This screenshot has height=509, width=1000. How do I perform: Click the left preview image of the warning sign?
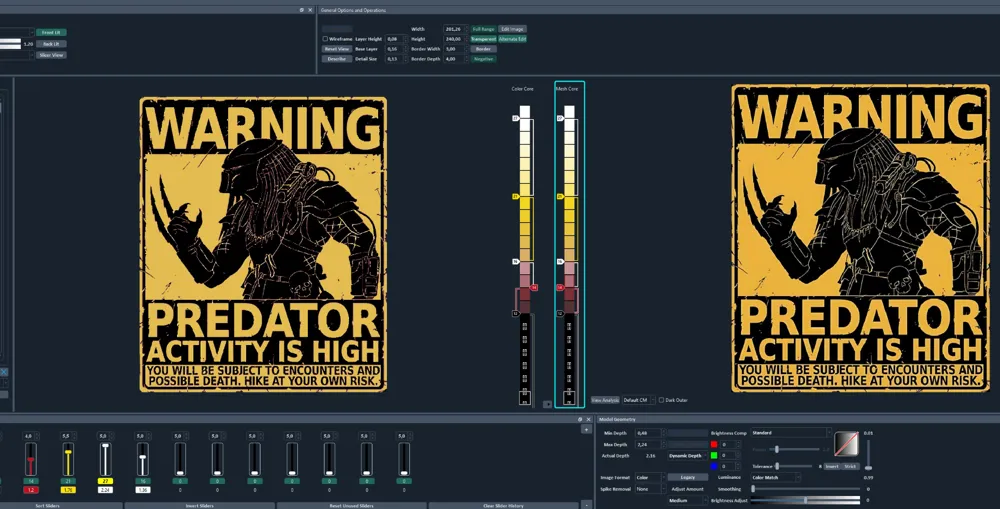tap(263, 244)
